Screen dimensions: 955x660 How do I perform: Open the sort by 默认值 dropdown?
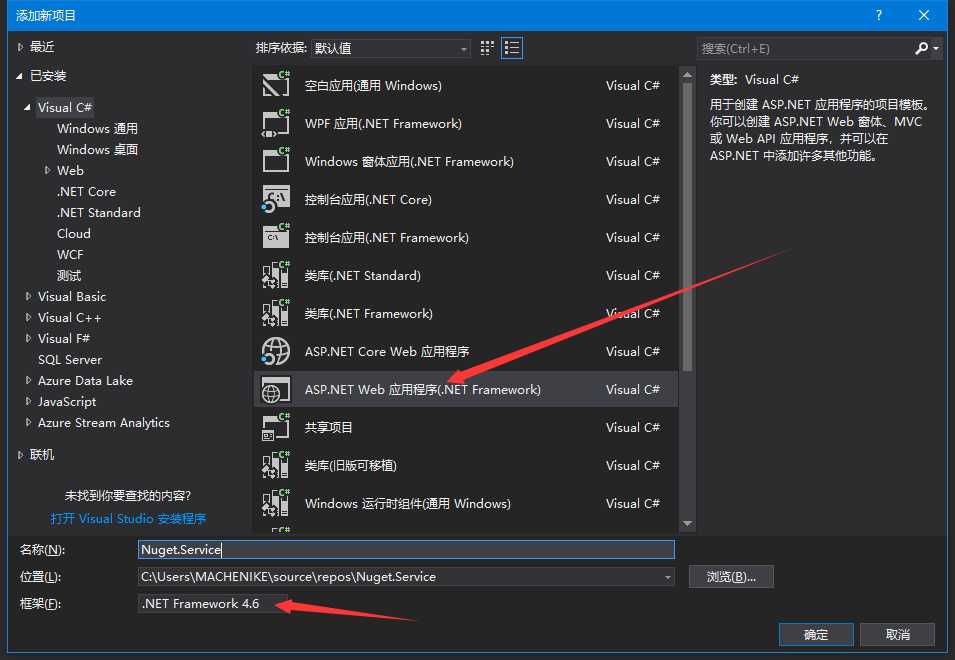pos(391,48)
